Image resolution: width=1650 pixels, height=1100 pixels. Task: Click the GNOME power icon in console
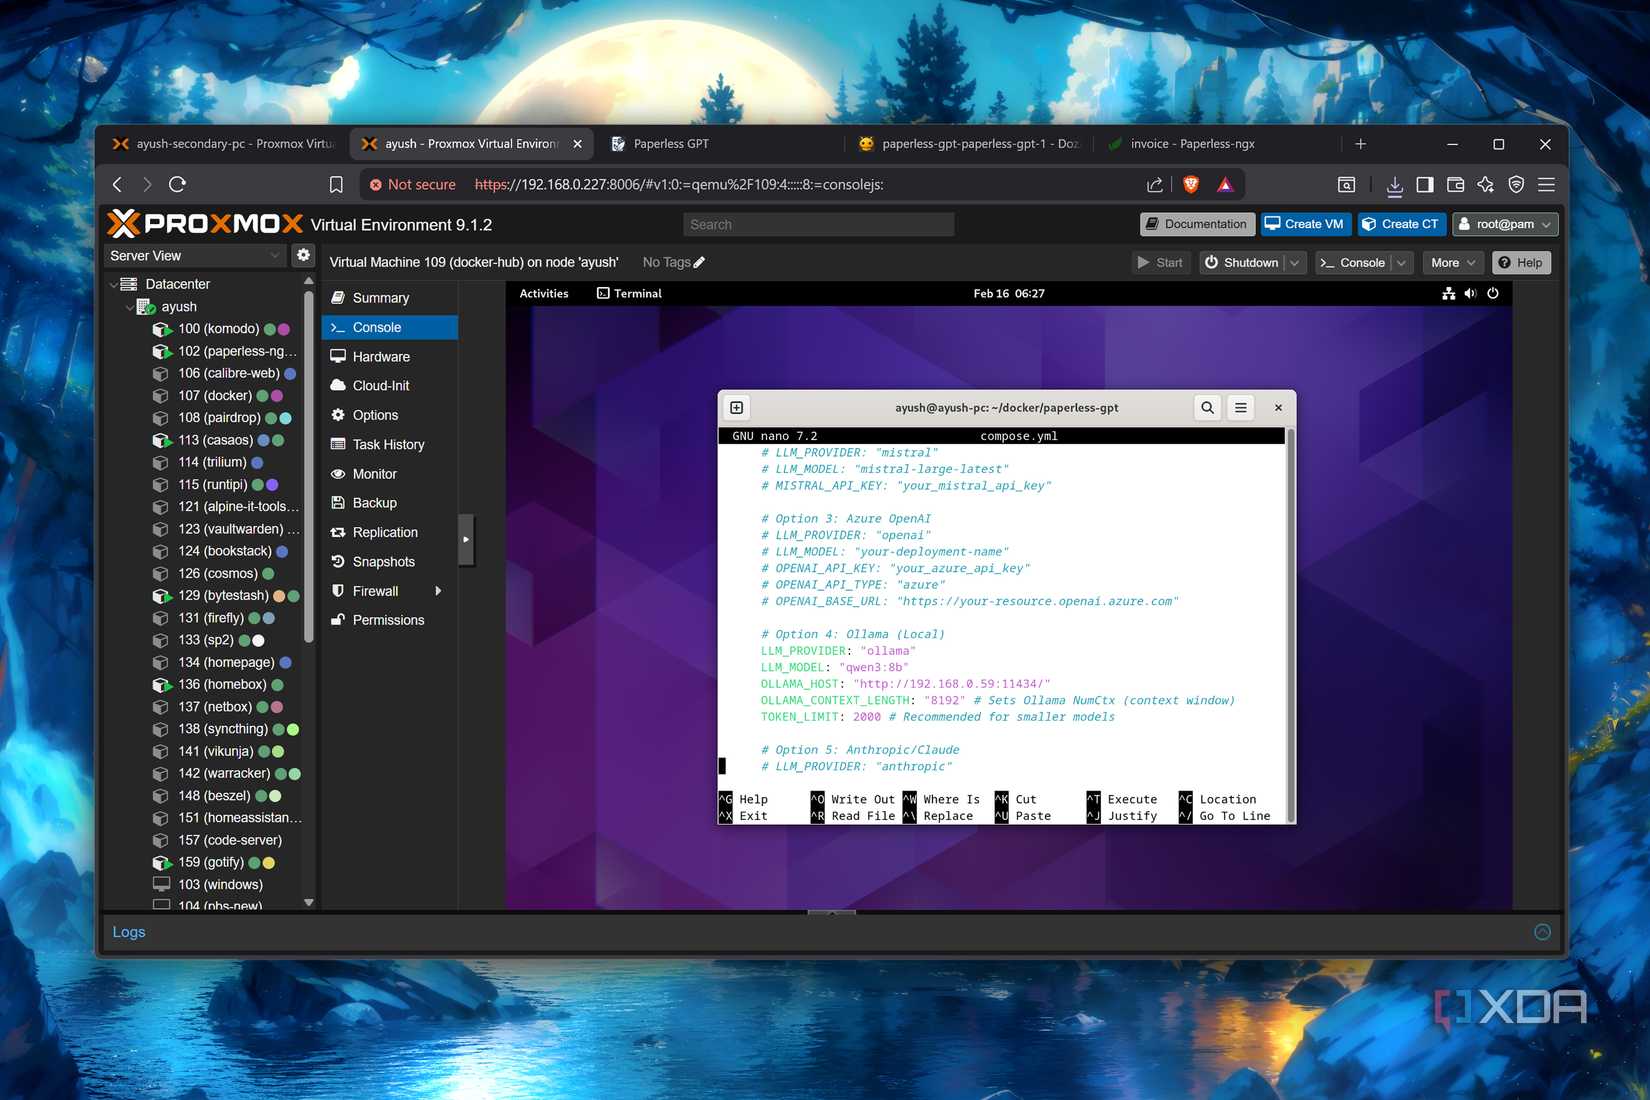1493,293
